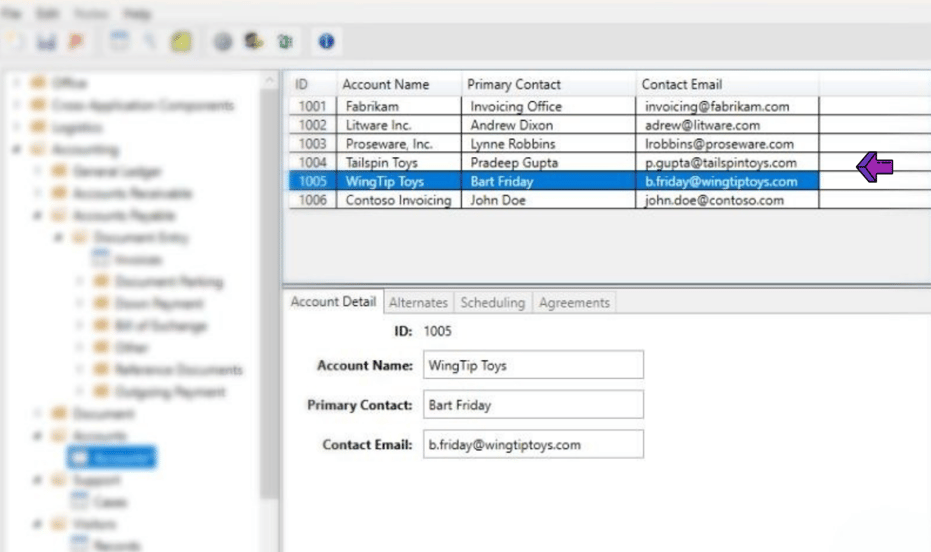Open the Edit menu

click(48, 13)
